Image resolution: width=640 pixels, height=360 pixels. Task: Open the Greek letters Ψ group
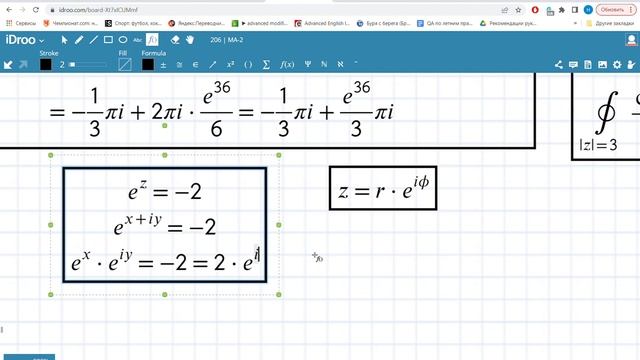[x=308, y=64]
